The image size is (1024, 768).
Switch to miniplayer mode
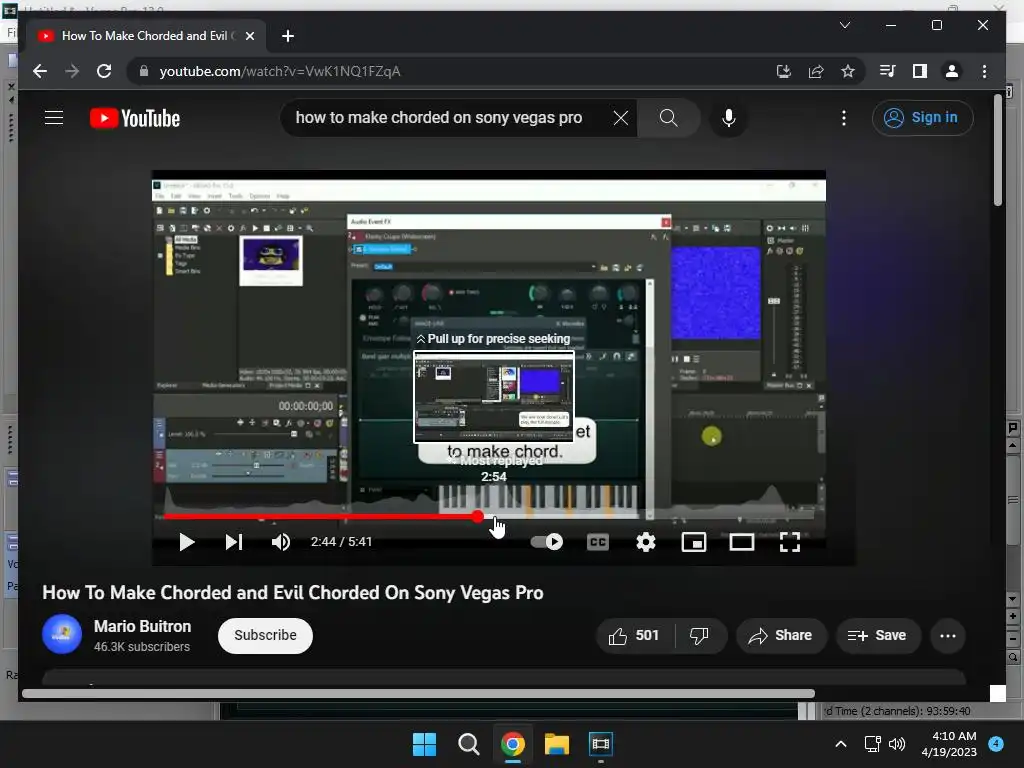(x=694, y=542)
